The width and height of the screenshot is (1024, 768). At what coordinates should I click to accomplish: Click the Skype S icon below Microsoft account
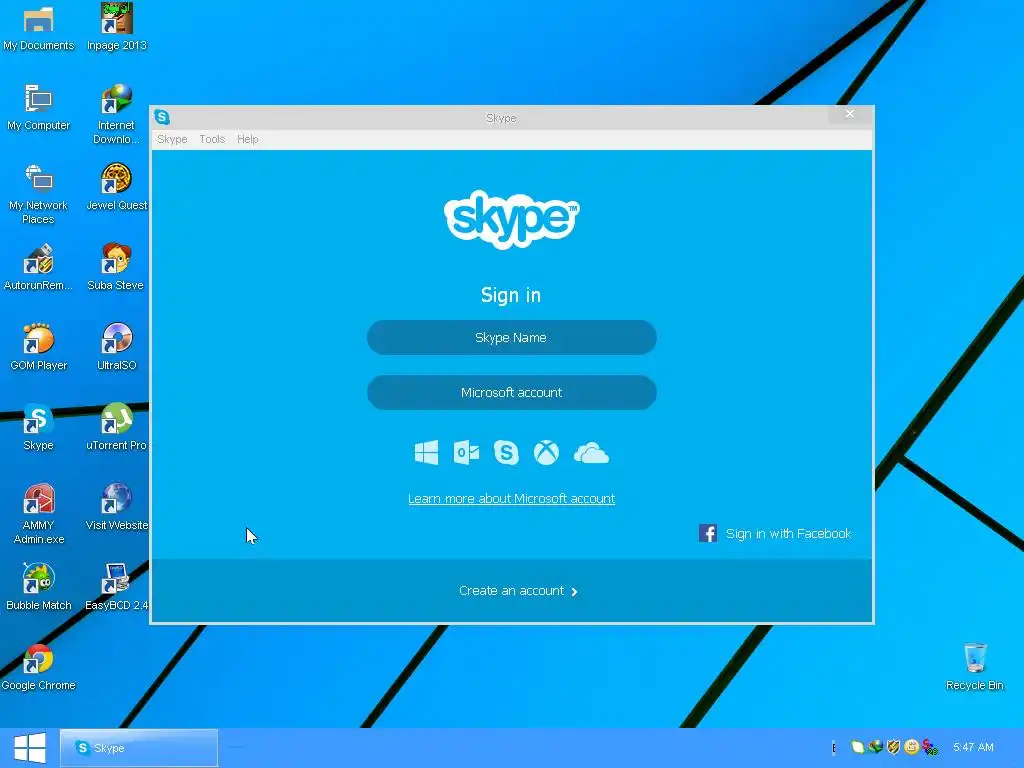506,452
